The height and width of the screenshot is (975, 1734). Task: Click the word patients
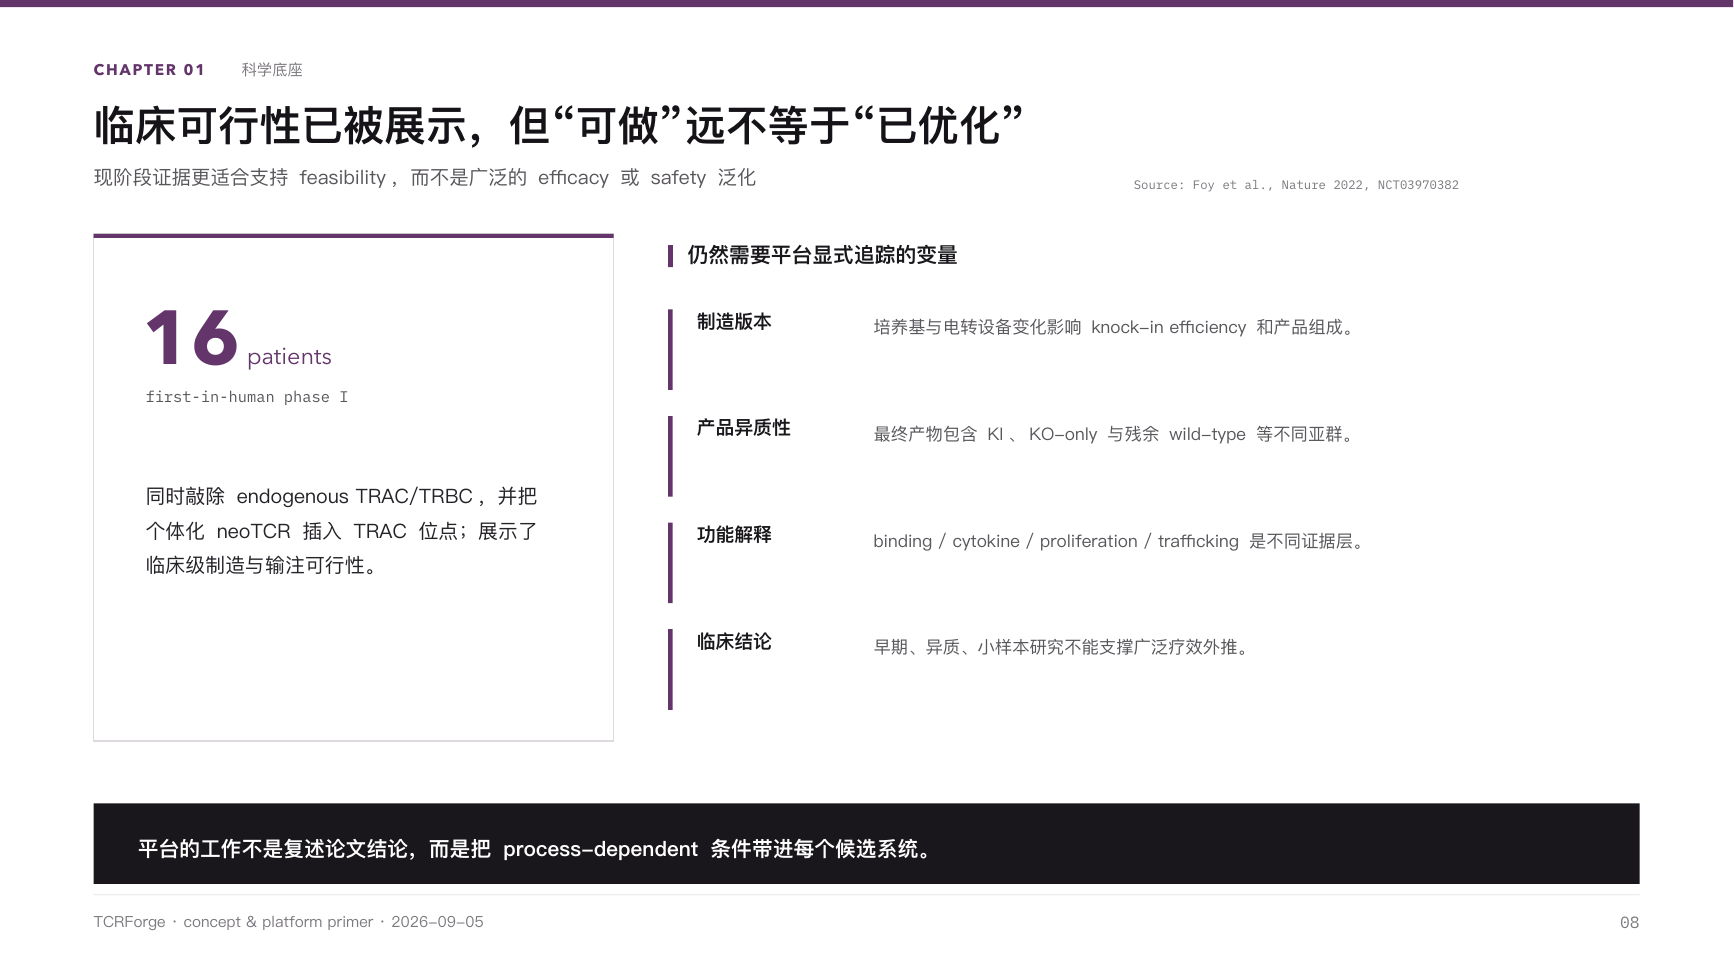[x=289, y=357]
